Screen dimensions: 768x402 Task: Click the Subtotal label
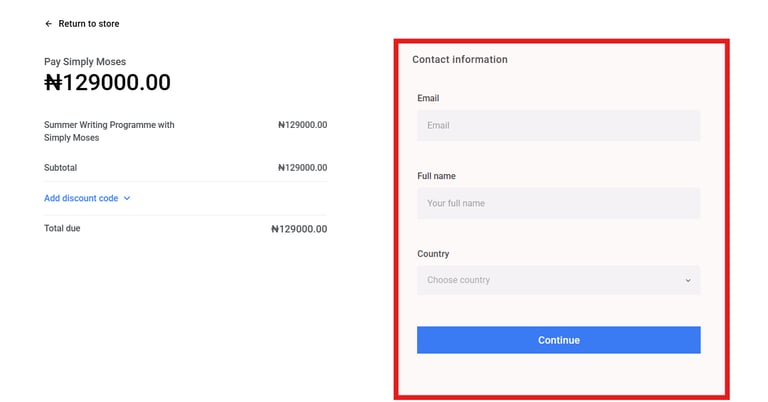[60, 168]
